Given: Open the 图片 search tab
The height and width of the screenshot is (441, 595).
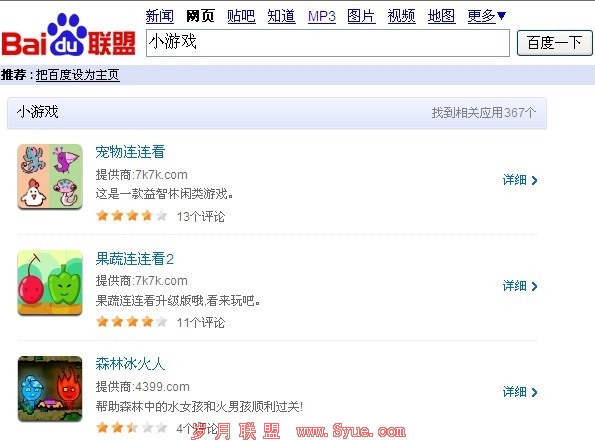Looking at the screenshot, I should coord(361,16).
